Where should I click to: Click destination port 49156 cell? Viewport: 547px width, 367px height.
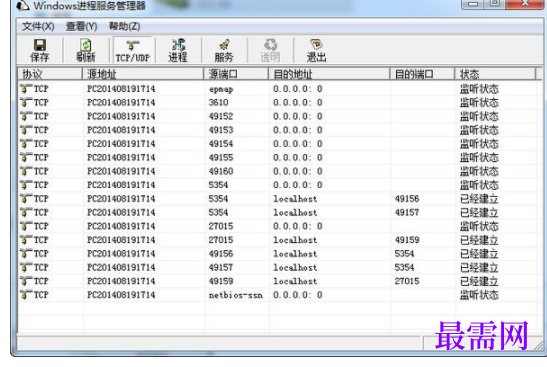coord(407,199)
